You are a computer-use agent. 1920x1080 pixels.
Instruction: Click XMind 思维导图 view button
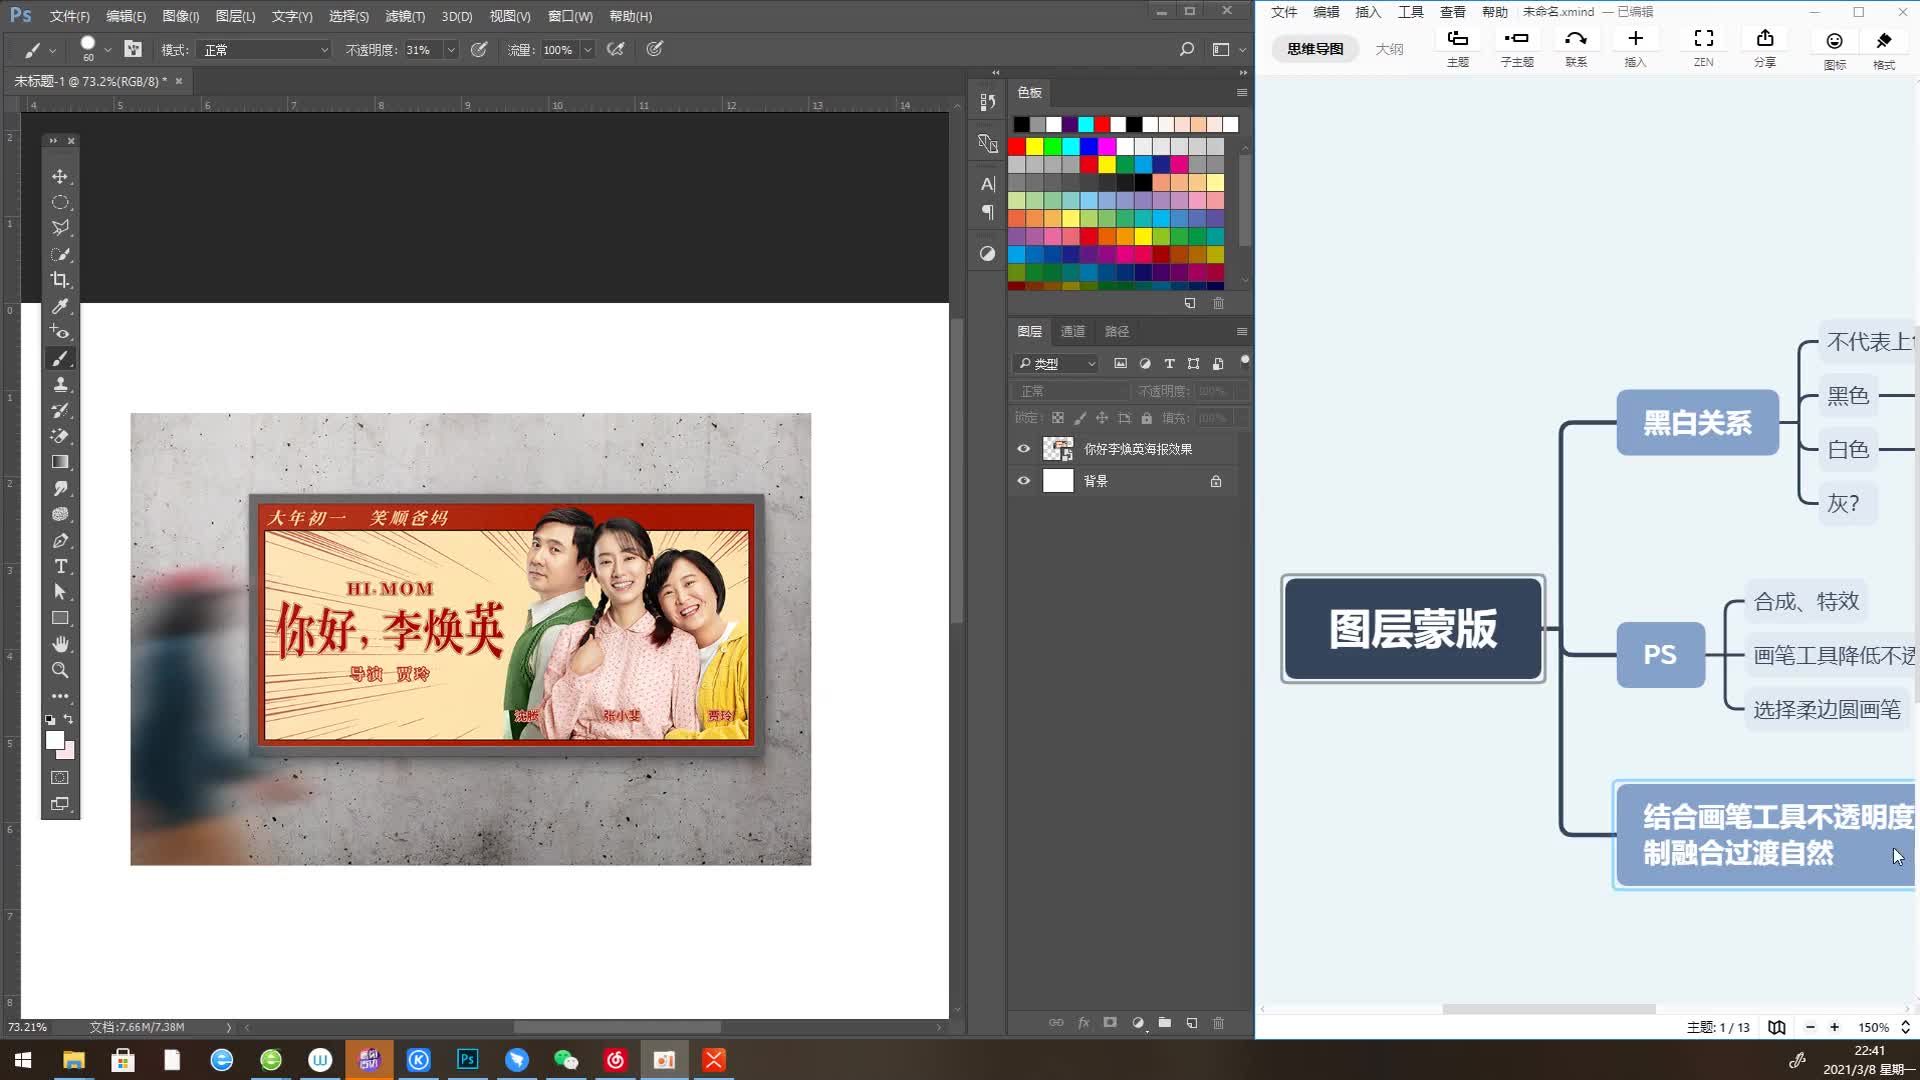tap(1315, 49)
